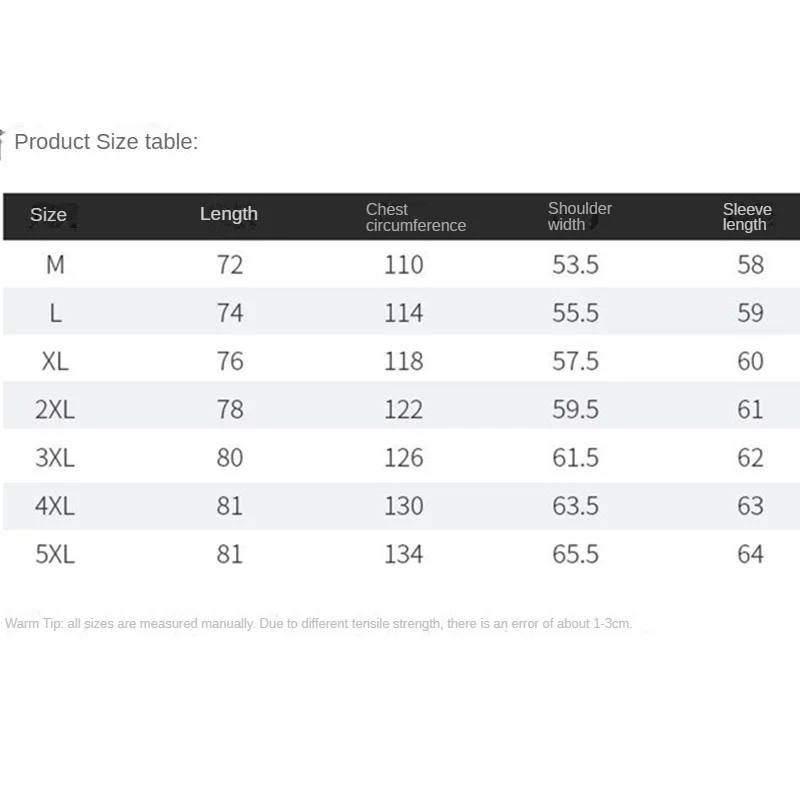Click the small icon beside Product Size table
Screen dimensions: 800x800
coord(4,142)
